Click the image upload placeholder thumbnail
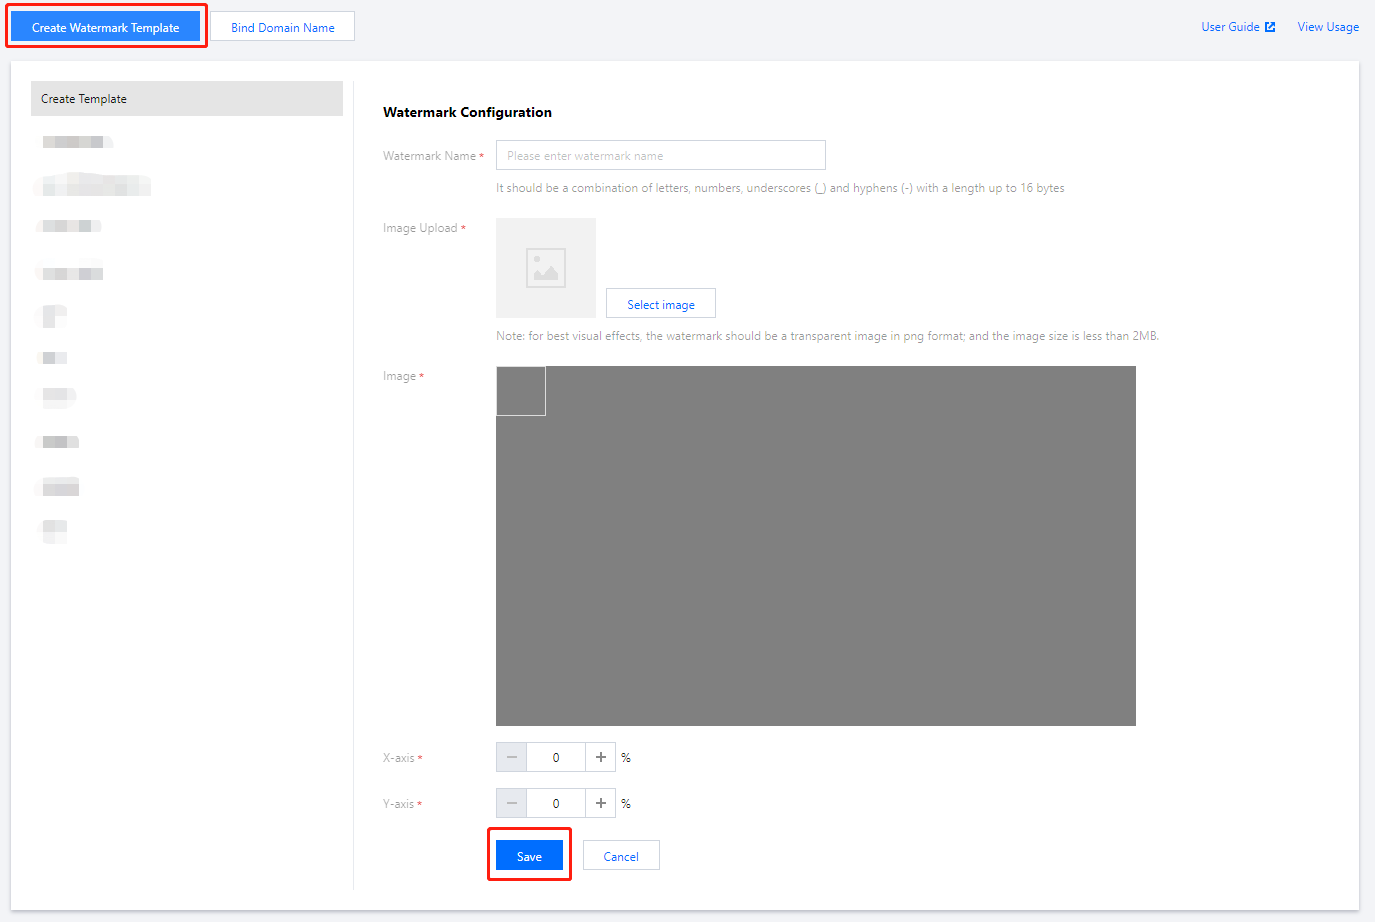Viewport: 1375px width, 922px height. [x=546, y=268]
